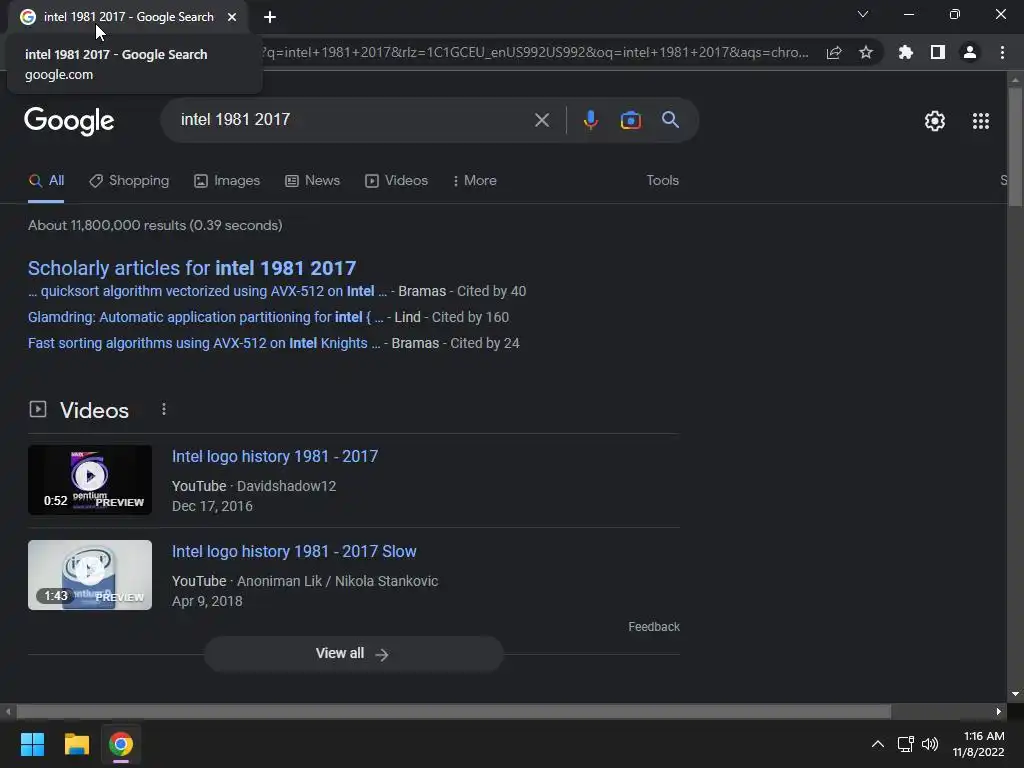
Task: Click 'Dec 17, 2016' date text
Action: point(212,506)
